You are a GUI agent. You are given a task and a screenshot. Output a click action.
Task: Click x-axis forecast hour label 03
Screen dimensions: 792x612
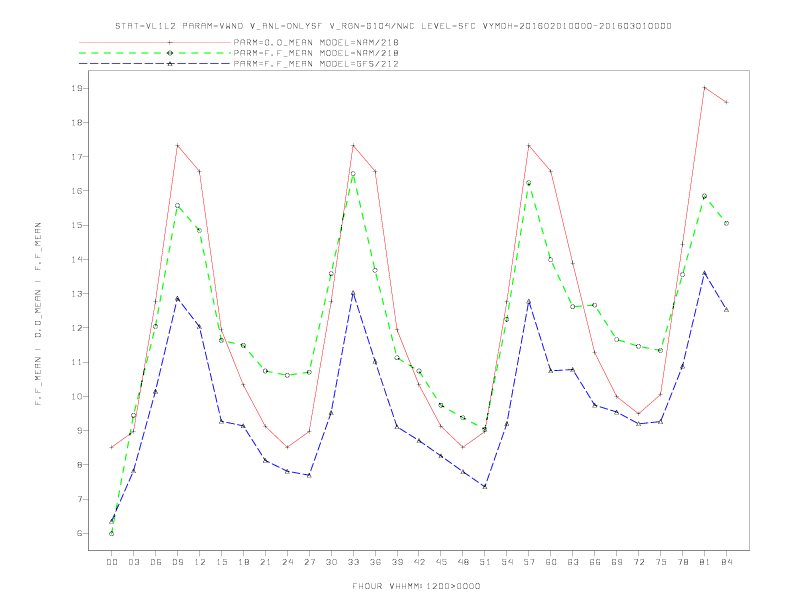tap(133, 562)
